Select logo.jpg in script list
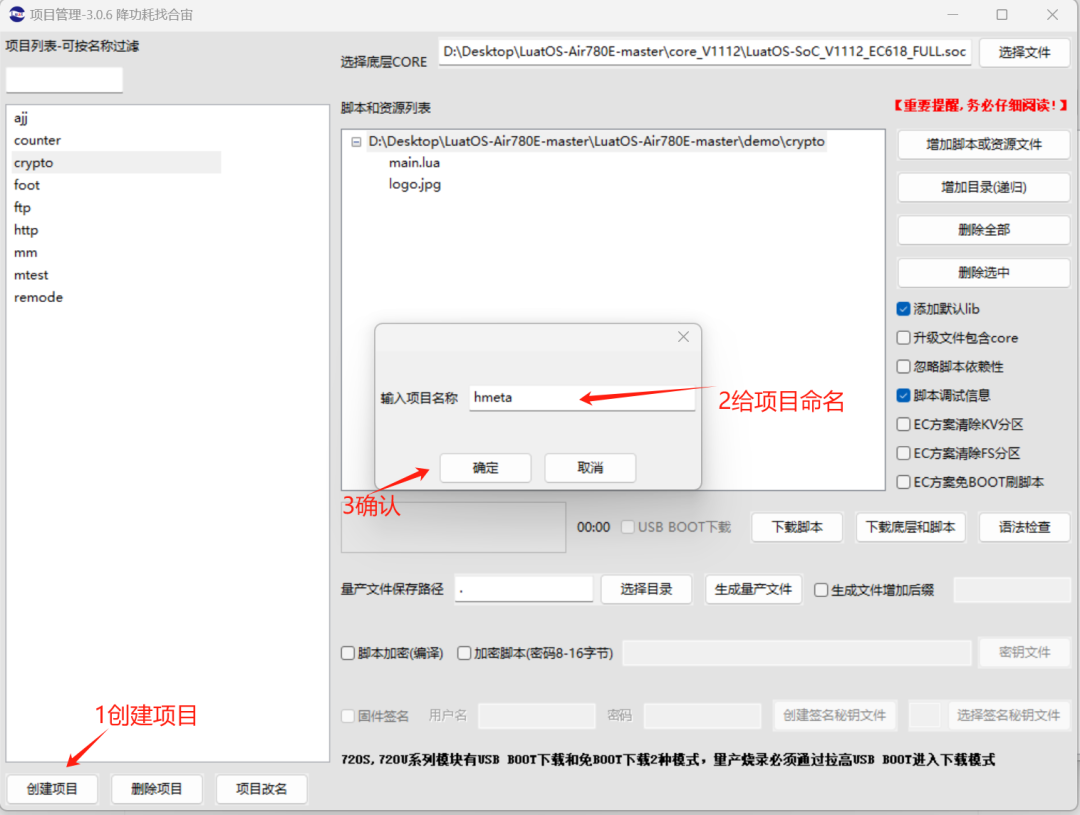This screenshot has width=1080, height=815. [x=415, y=184]
